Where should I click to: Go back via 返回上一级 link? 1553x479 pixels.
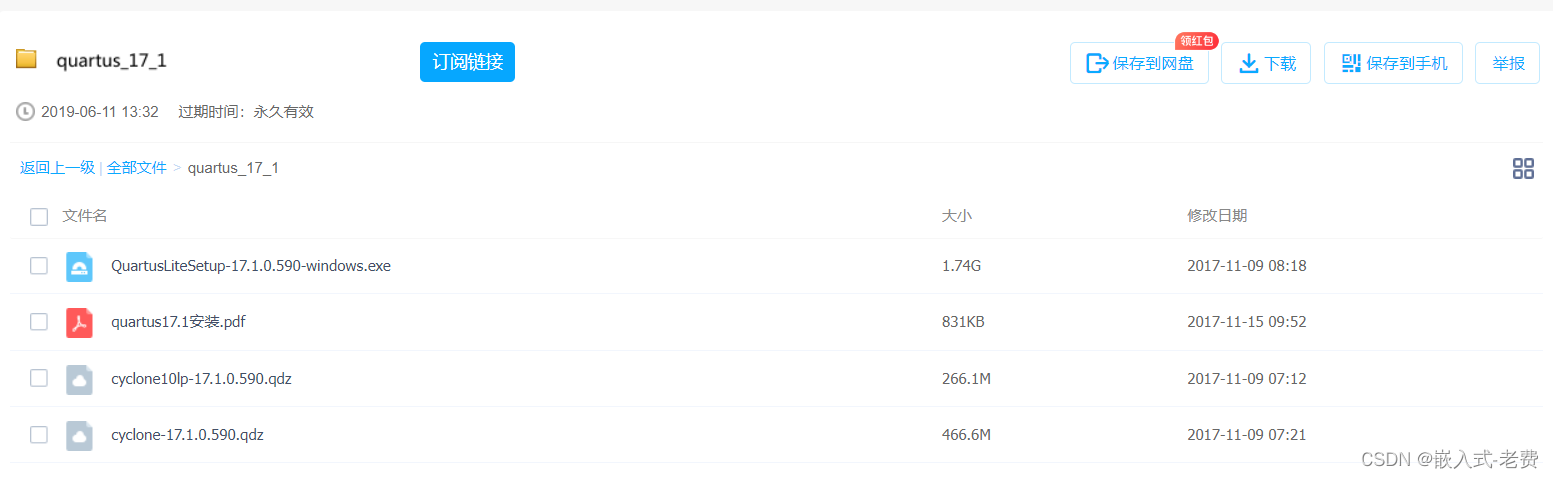tap(57, 168)
